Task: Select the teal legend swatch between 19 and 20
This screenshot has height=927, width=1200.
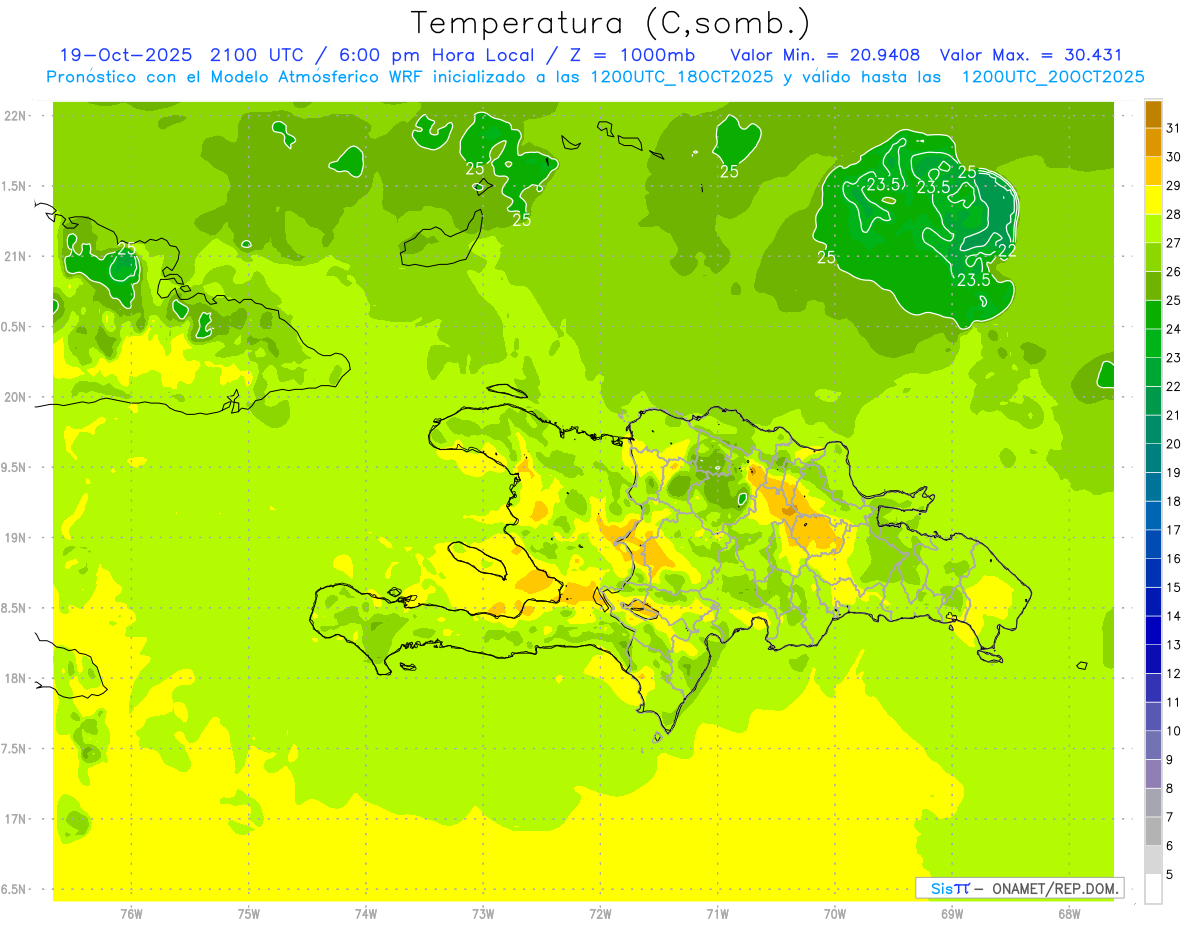Action: [x=1153, y=458]
